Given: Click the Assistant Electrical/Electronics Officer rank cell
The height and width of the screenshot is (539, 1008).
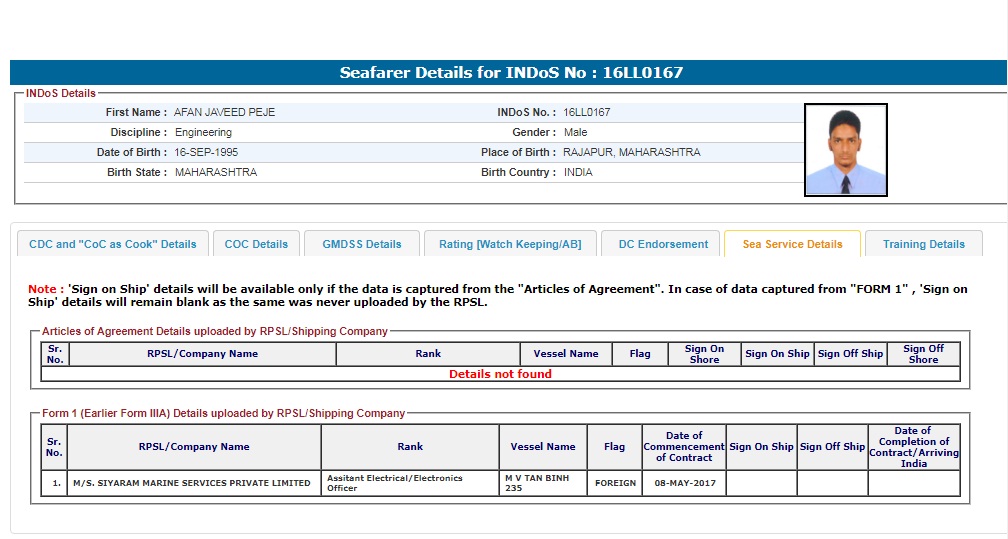Looking at the screenshot, I should click(x=409, y=484).
